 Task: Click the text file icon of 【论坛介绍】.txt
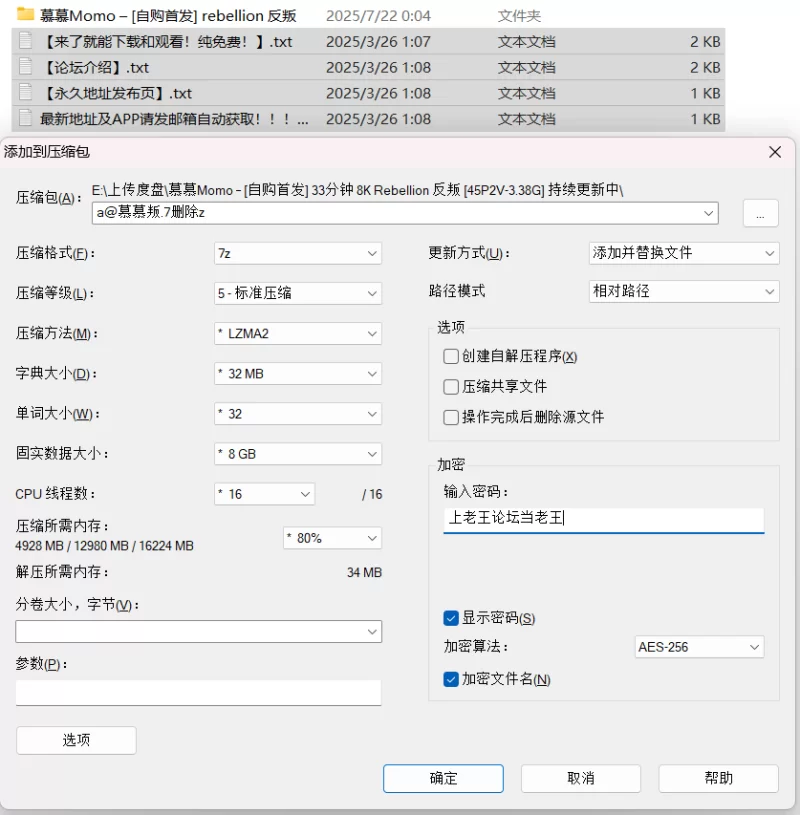(25, 67)
